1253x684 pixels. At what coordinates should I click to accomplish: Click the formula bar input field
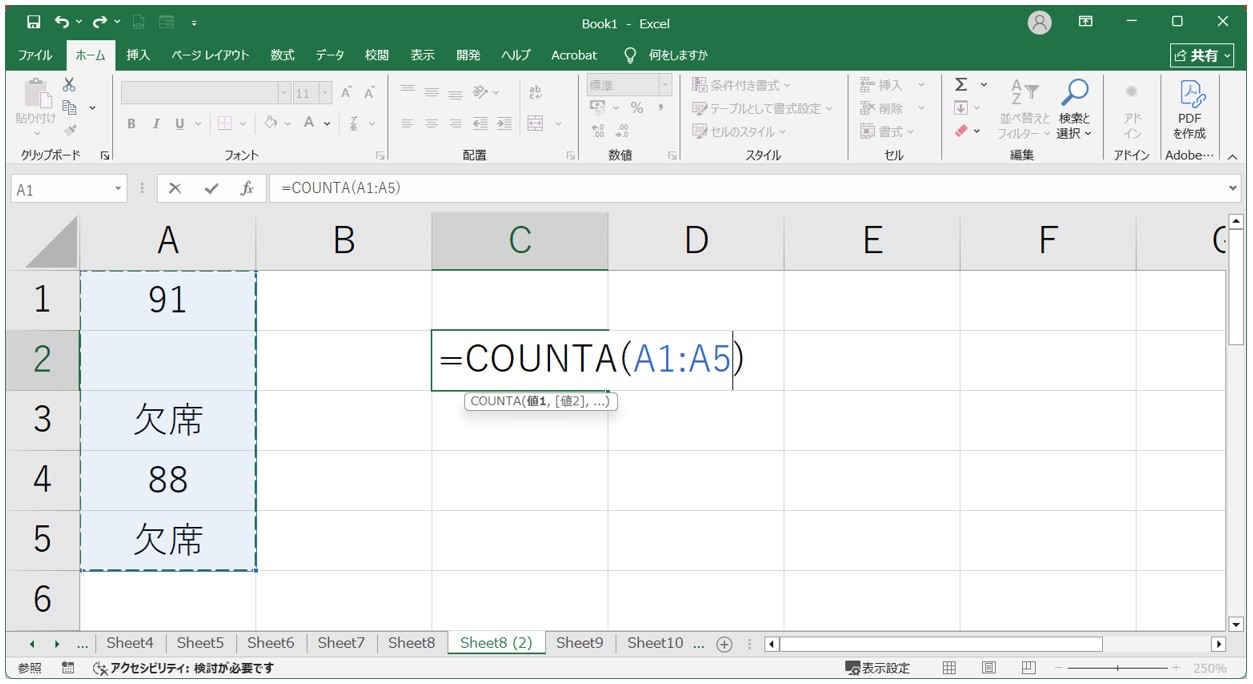(x=745, y=188)
